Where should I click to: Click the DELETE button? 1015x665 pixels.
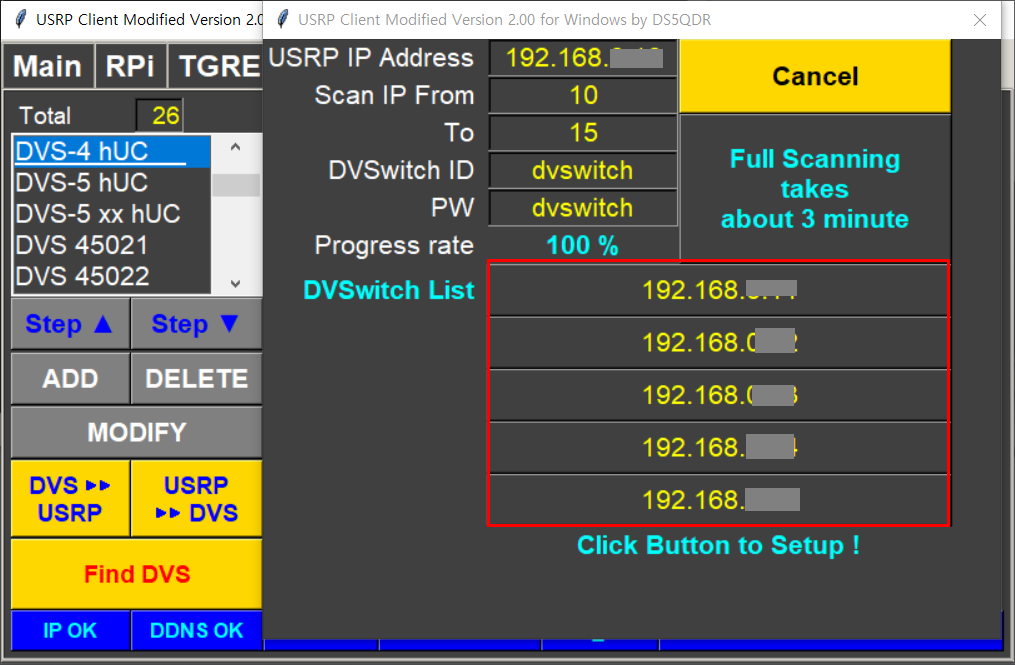click(x=196, y=378)
